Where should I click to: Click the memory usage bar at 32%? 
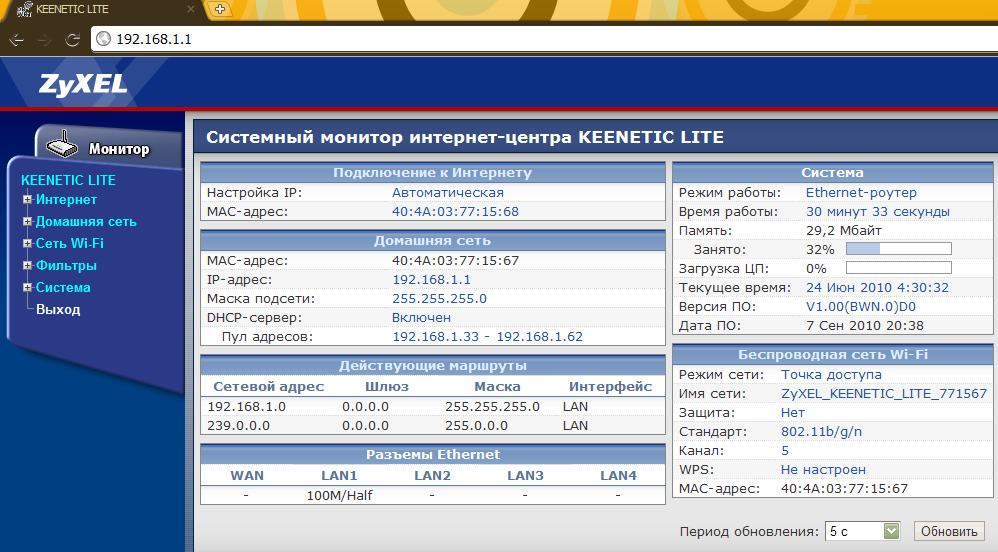(899, 249)
